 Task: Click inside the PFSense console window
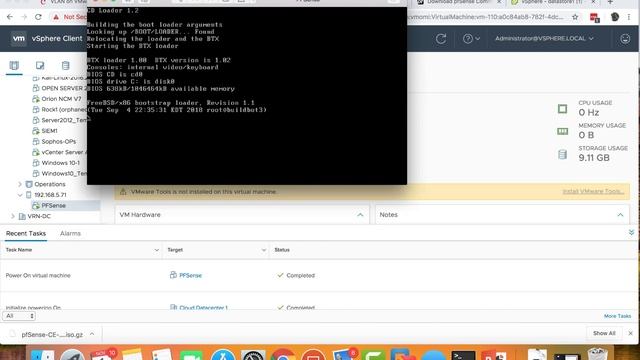click(x=247, y=96)
